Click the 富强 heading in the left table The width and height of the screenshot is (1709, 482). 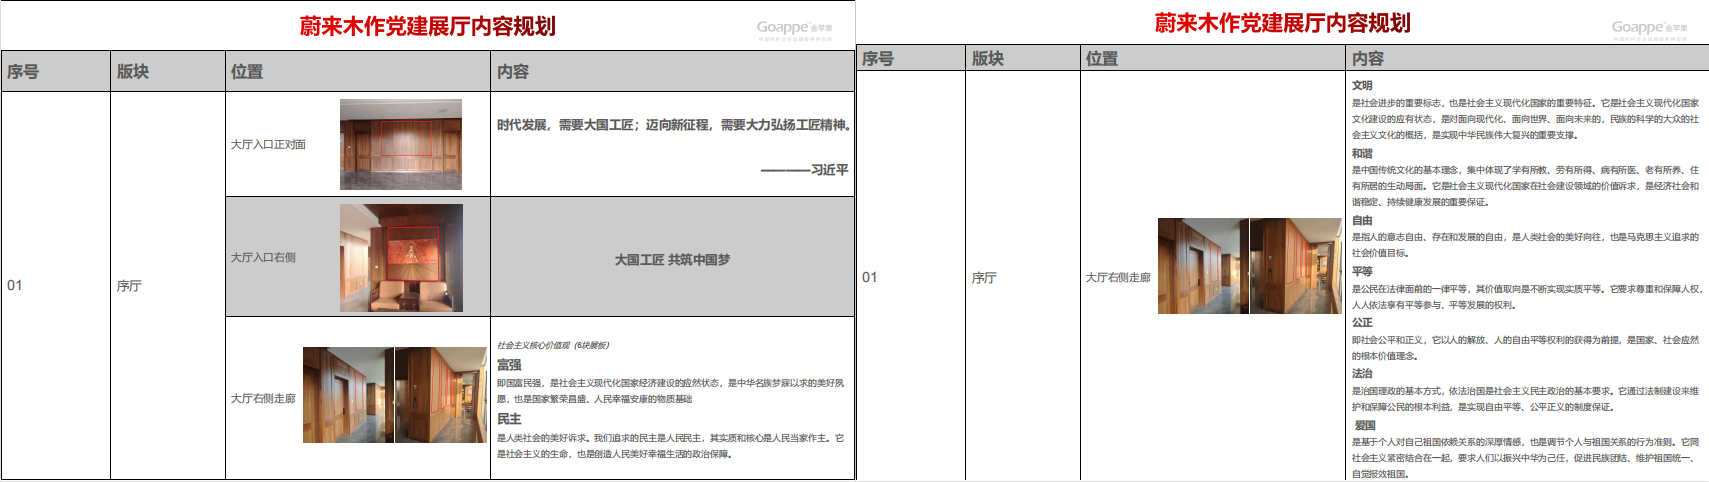coord(509,365)
